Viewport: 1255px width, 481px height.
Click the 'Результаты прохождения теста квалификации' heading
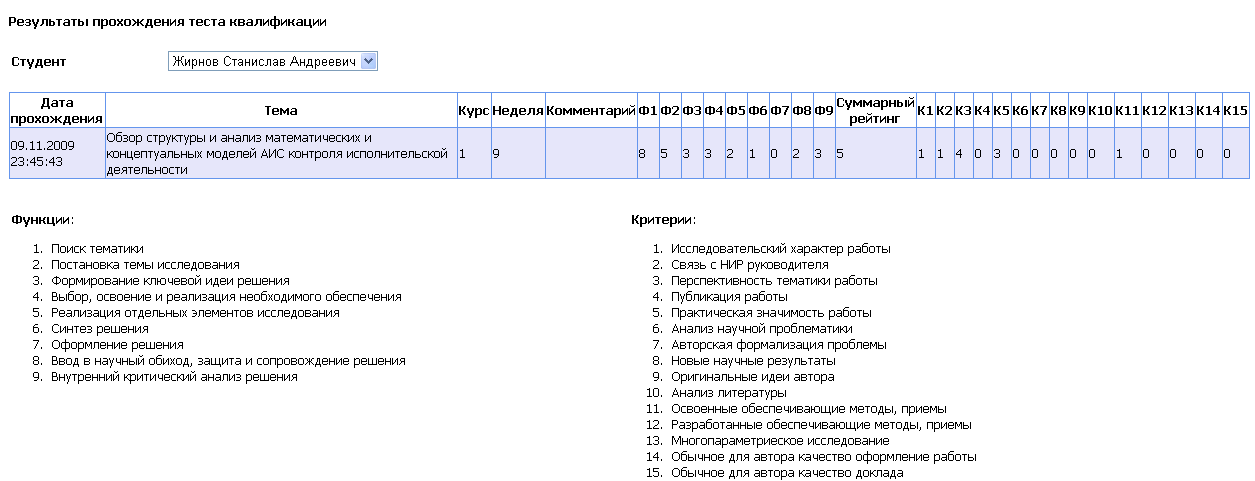[x=167, y=21]
